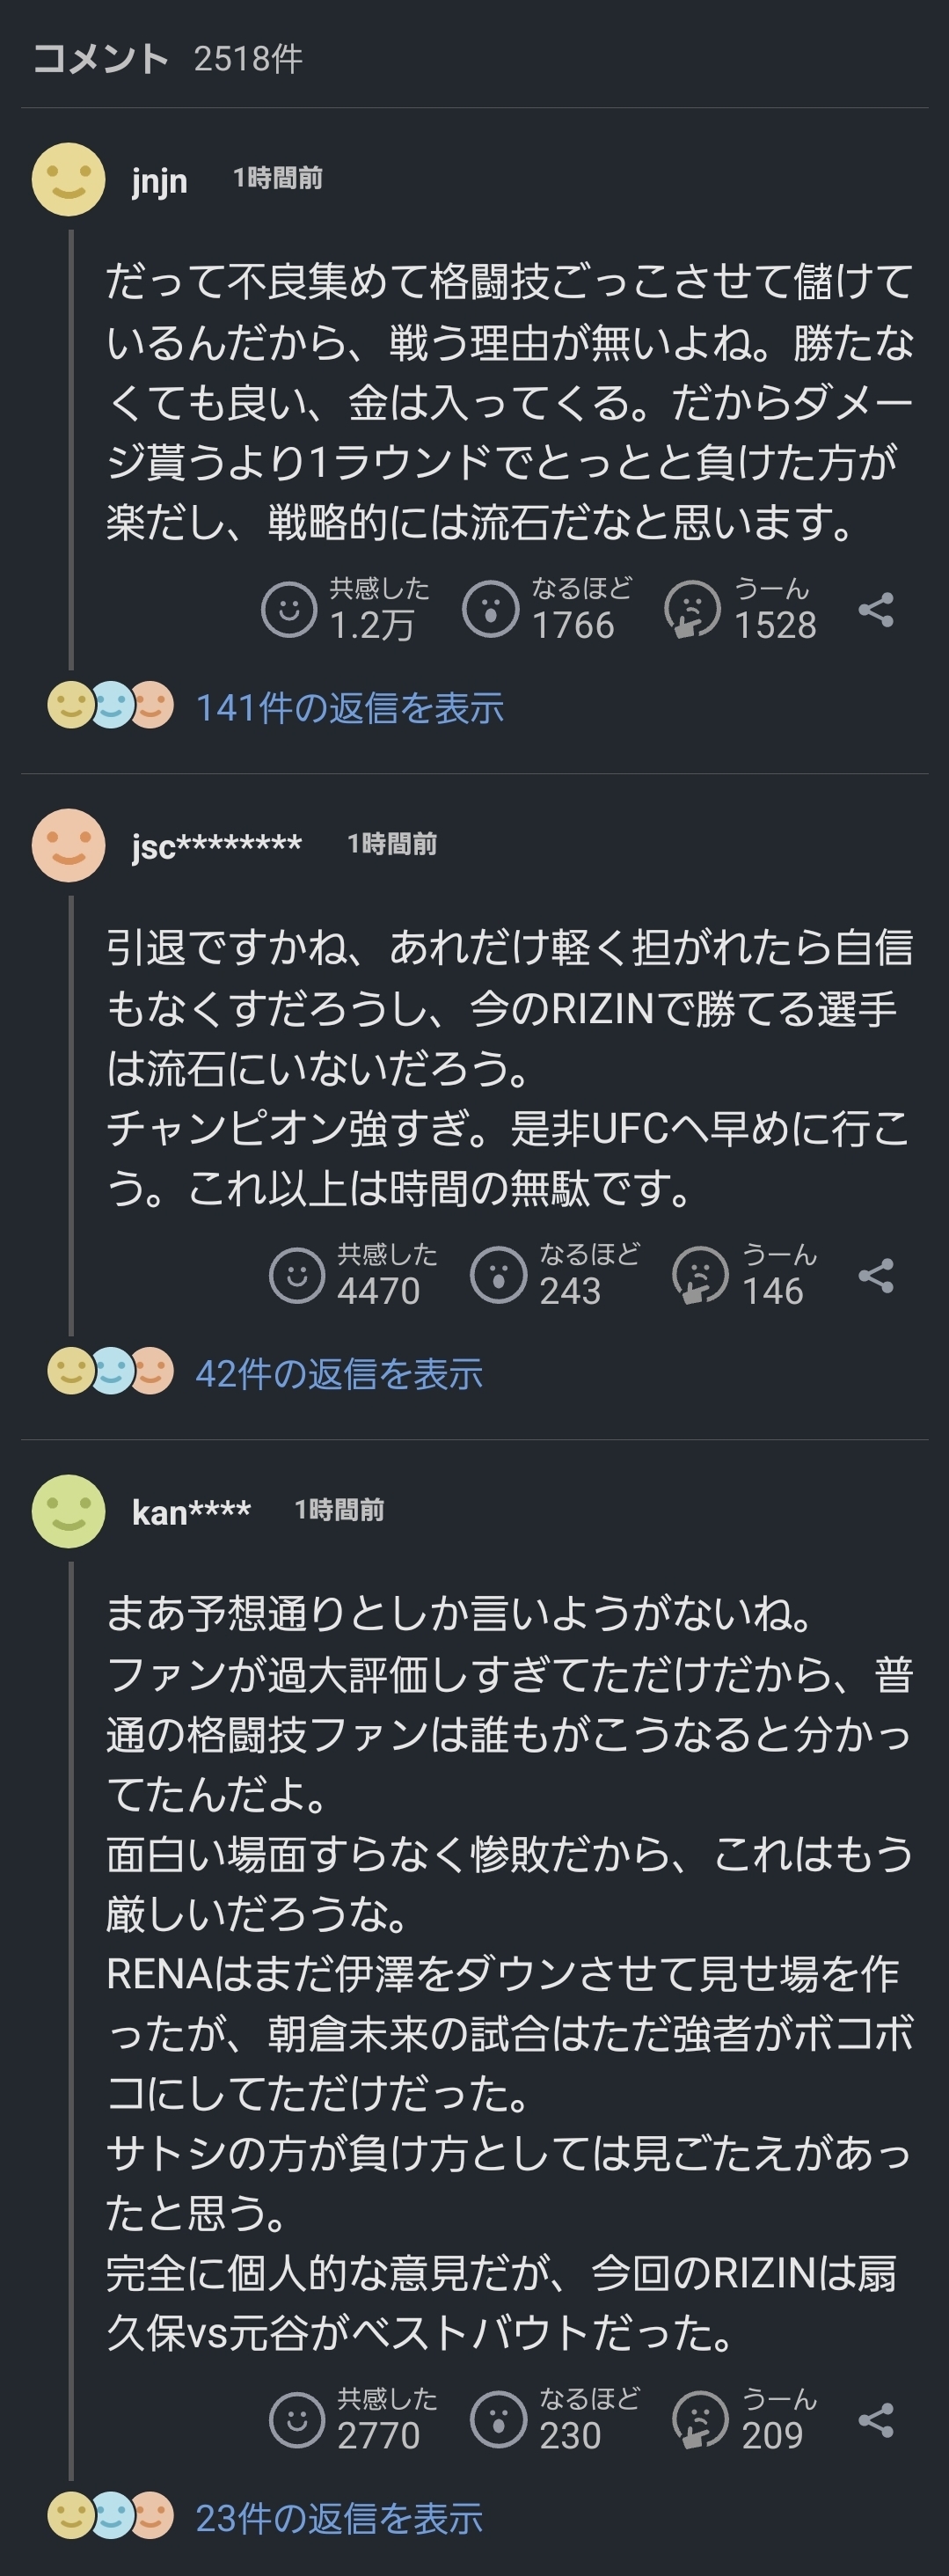Viewport: 949px width, 2576px height.
Task: Share the jnjn comment
Action: pyautogui.click(x=875, y=610)
